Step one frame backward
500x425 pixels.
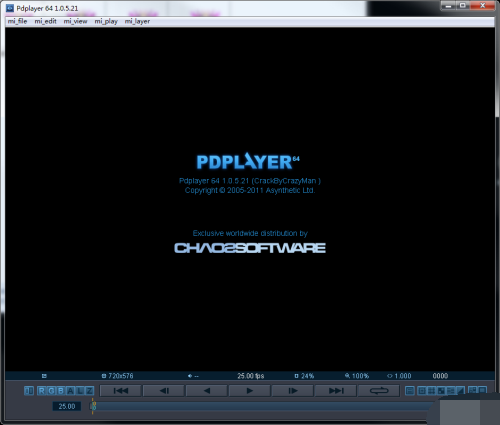pyautogui.click(x=164, y=391)
